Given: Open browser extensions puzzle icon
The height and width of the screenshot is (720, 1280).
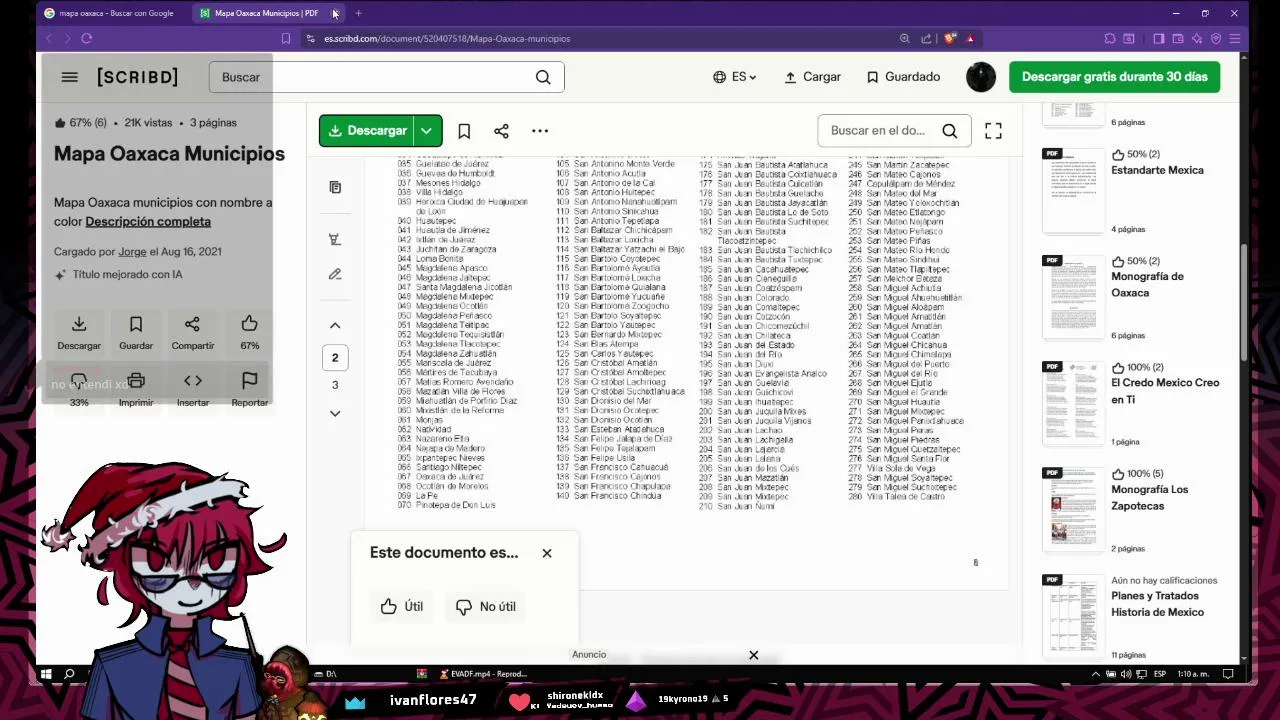Looking at the screenshot, I should [x=1110, y=38].
